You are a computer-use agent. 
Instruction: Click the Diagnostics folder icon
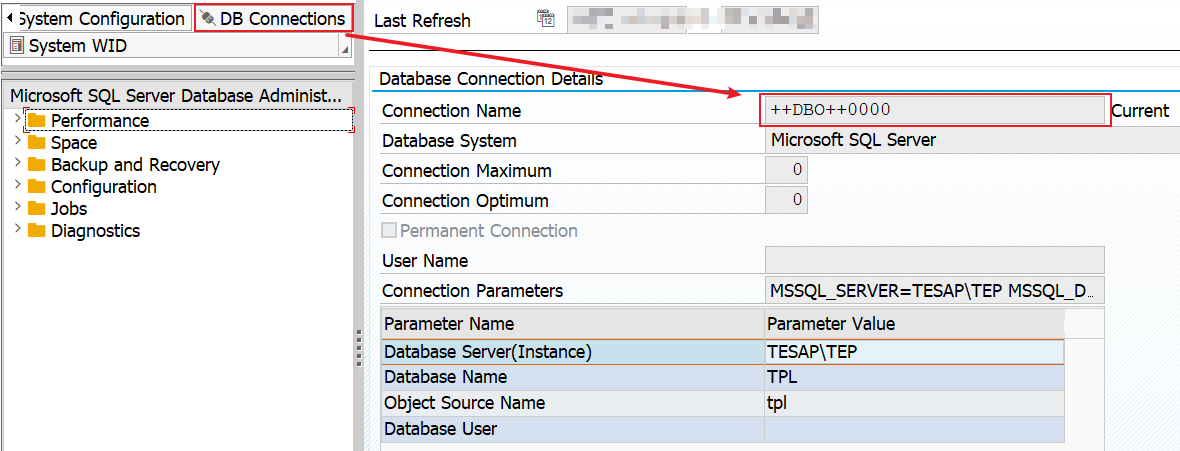point(37,231)
